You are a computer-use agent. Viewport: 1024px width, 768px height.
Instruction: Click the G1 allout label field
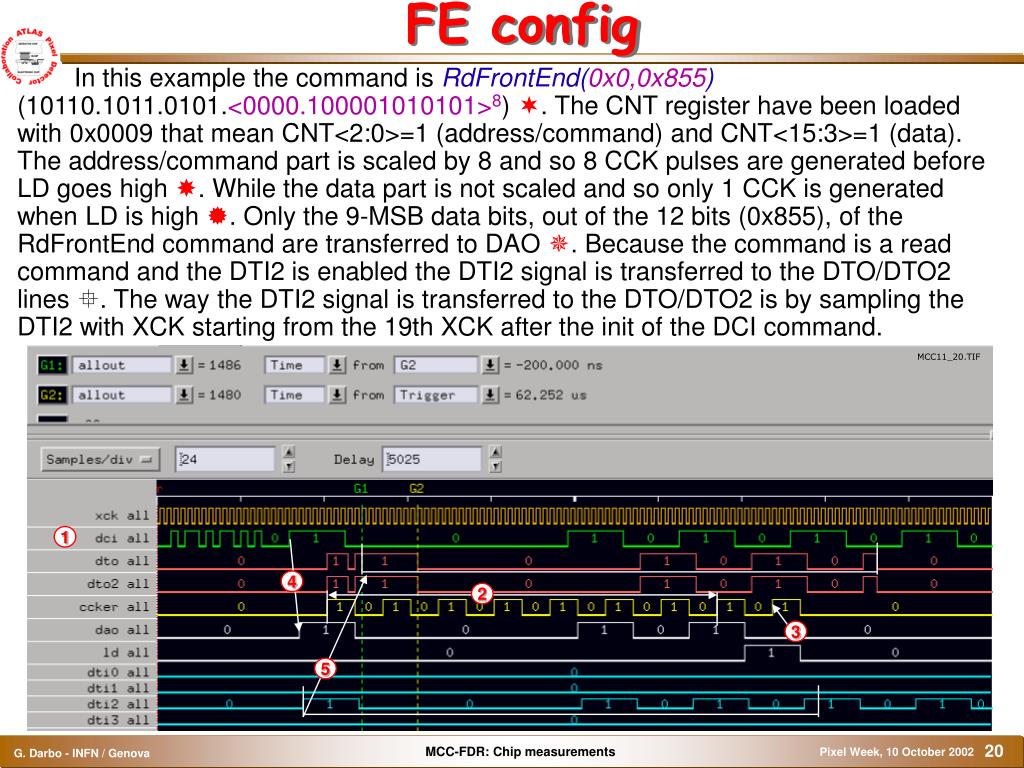[x=121, y=365]
